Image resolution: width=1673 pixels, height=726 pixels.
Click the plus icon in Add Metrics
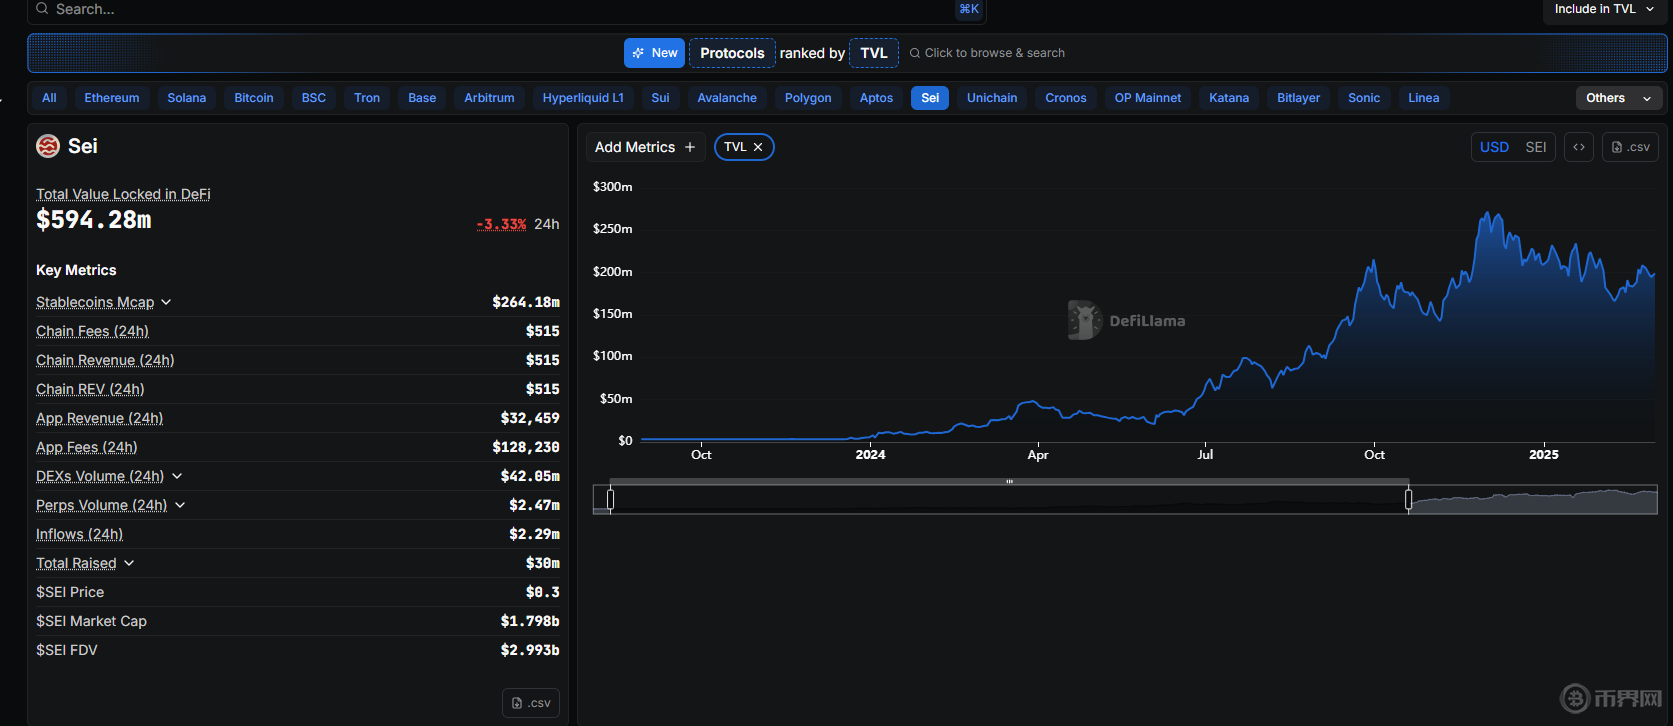690,147
